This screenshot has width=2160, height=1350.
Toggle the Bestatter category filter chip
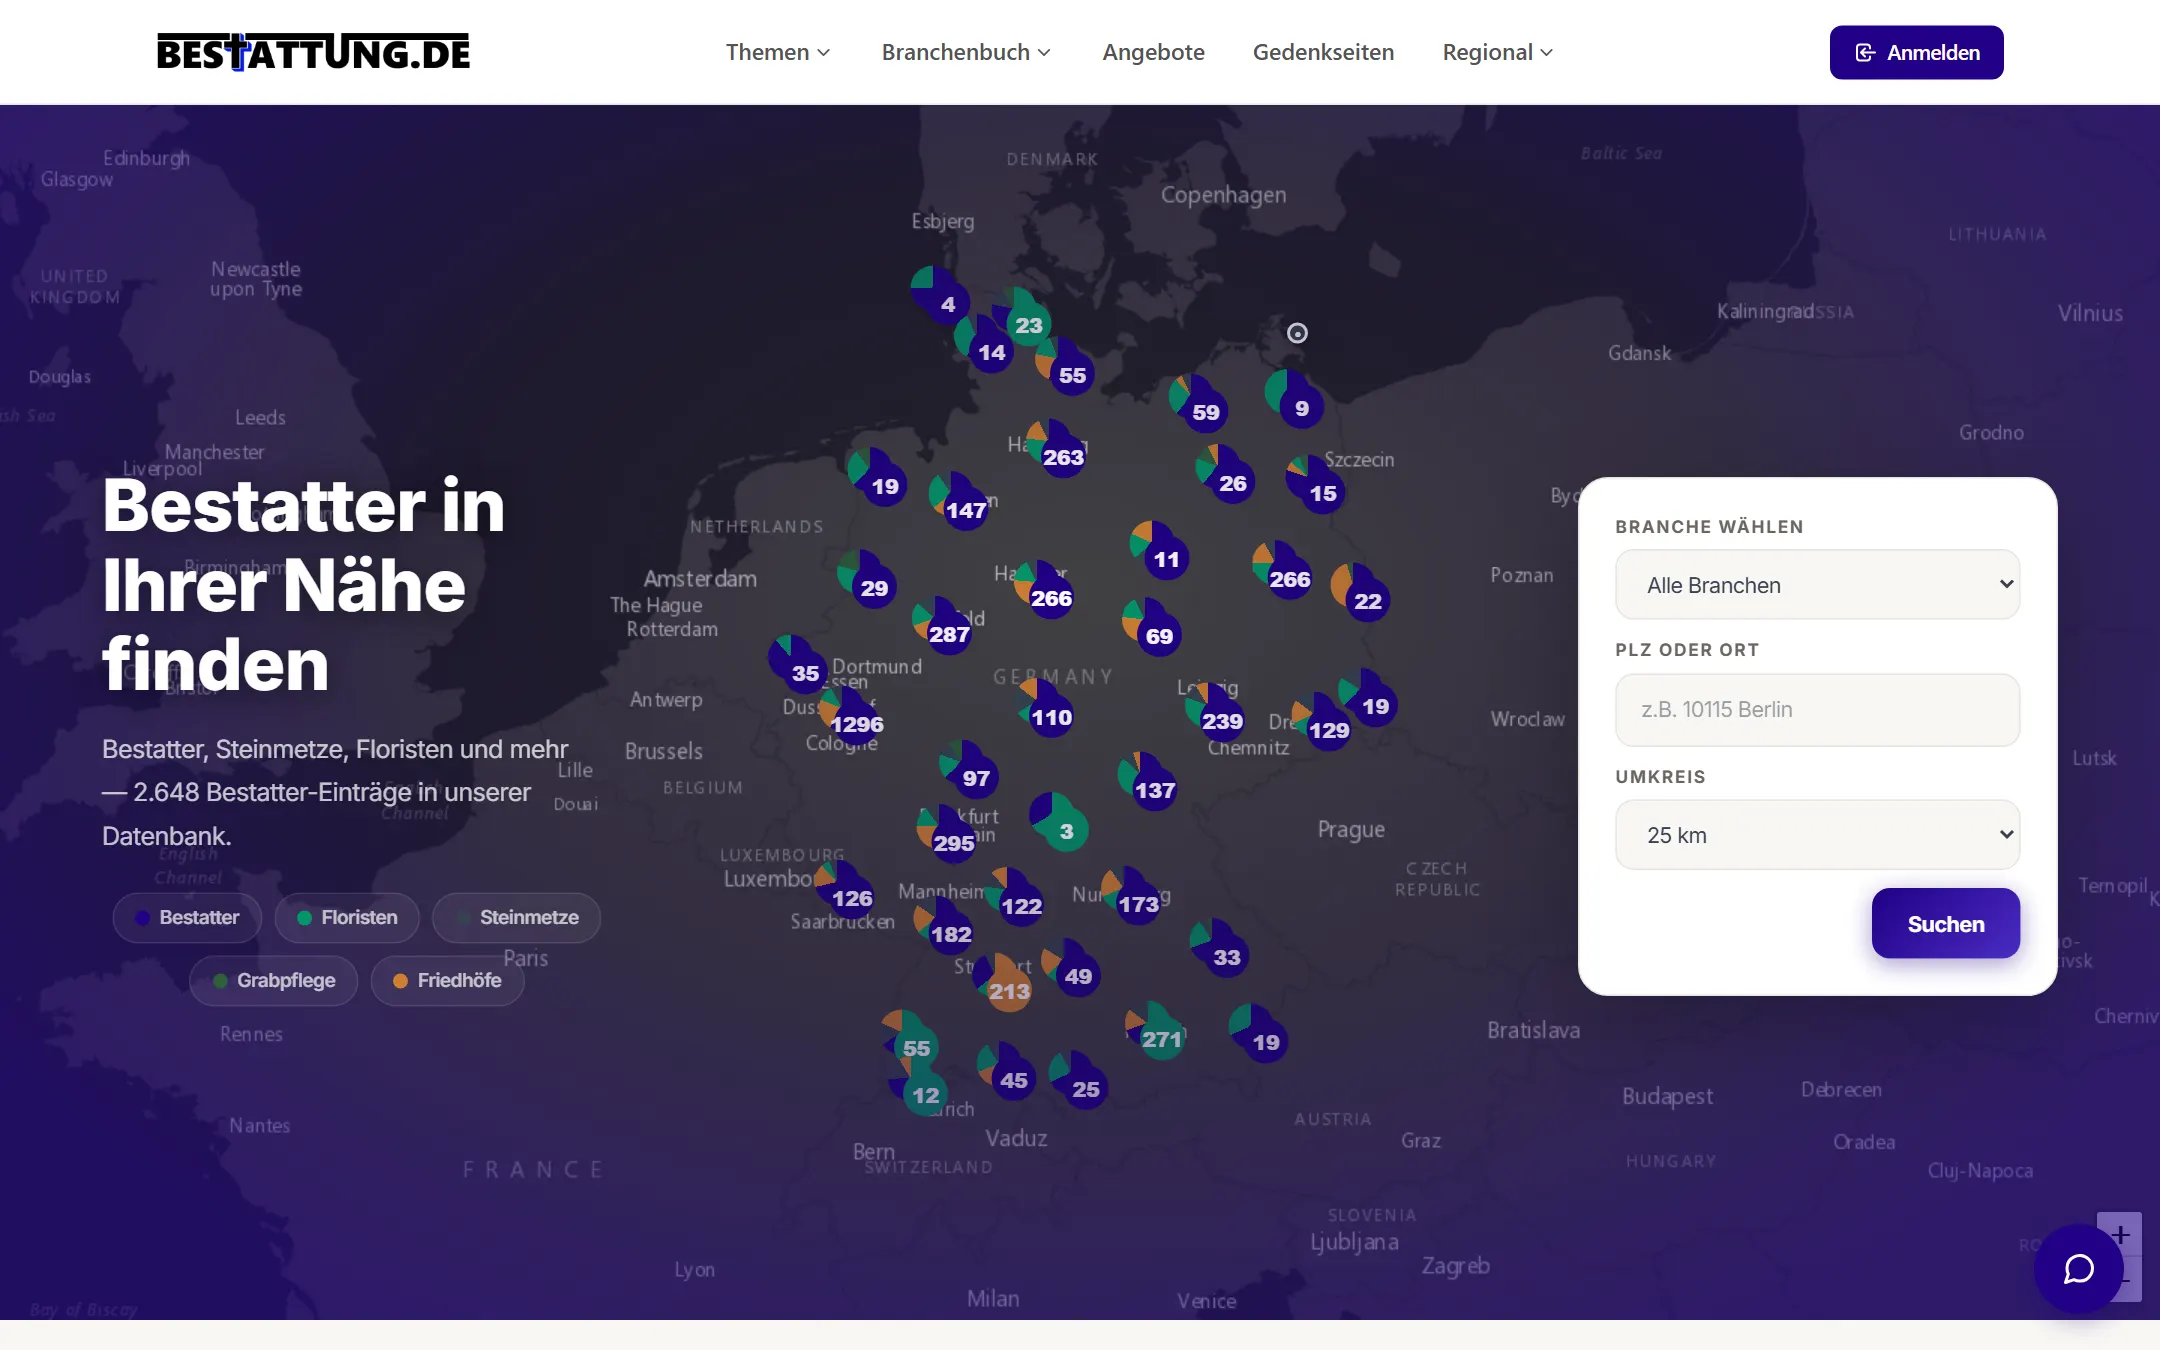pos(187,917)
